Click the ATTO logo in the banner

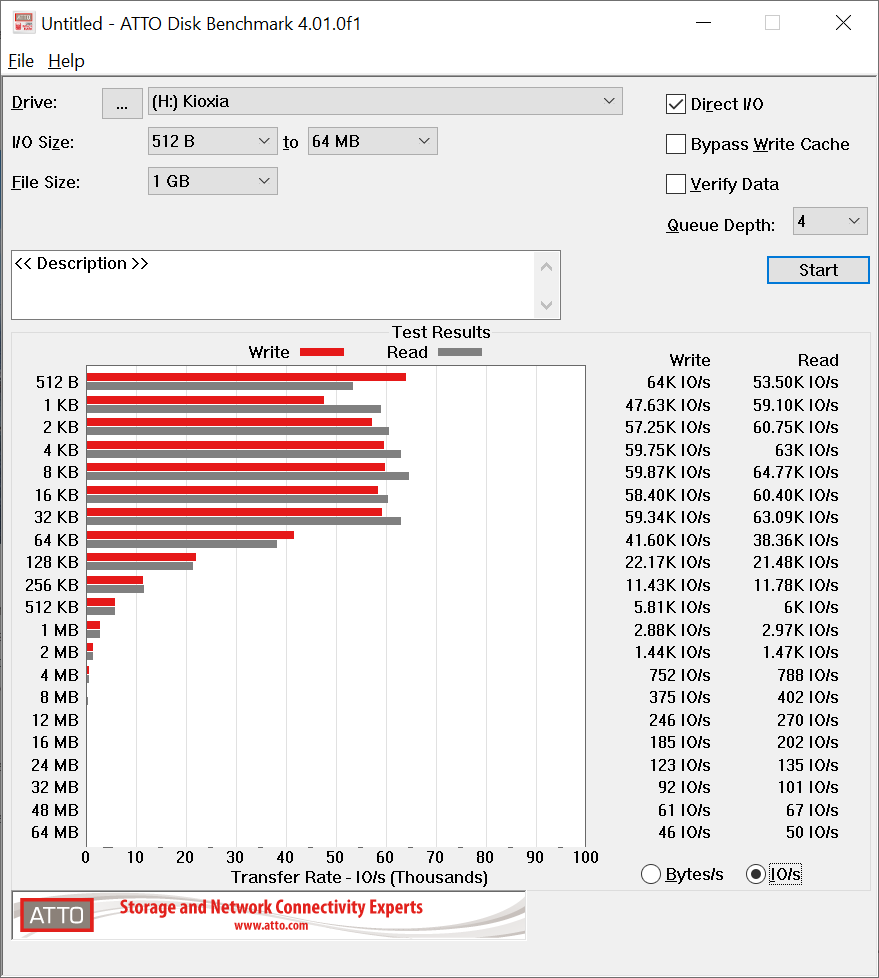pyautogui.click(x=57, y=915)
